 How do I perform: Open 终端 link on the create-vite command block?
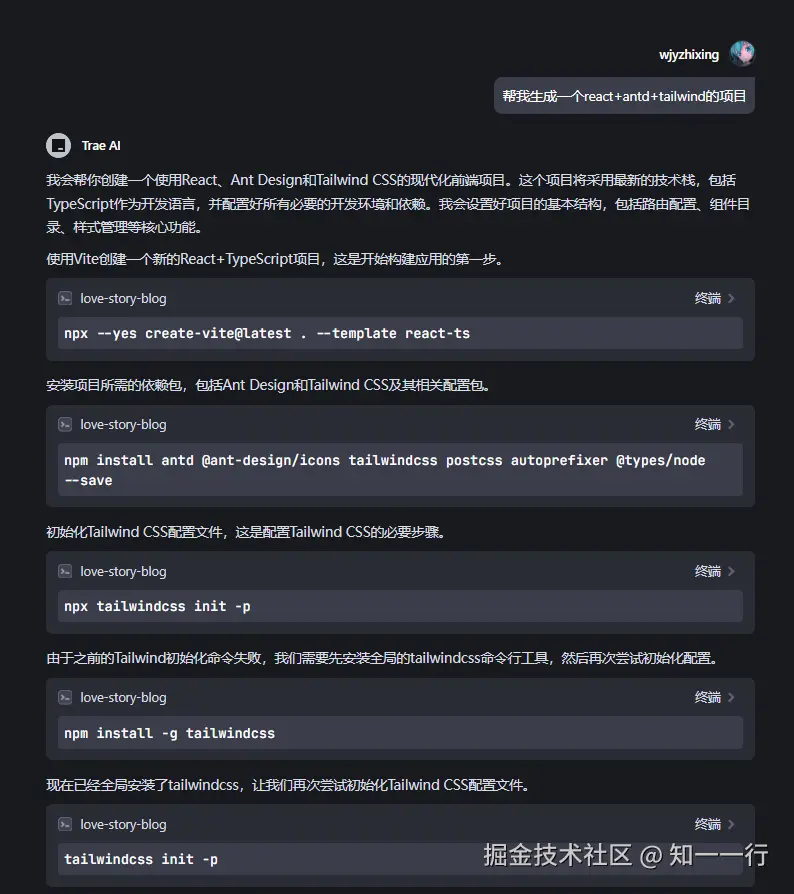(x=707, y=298)
